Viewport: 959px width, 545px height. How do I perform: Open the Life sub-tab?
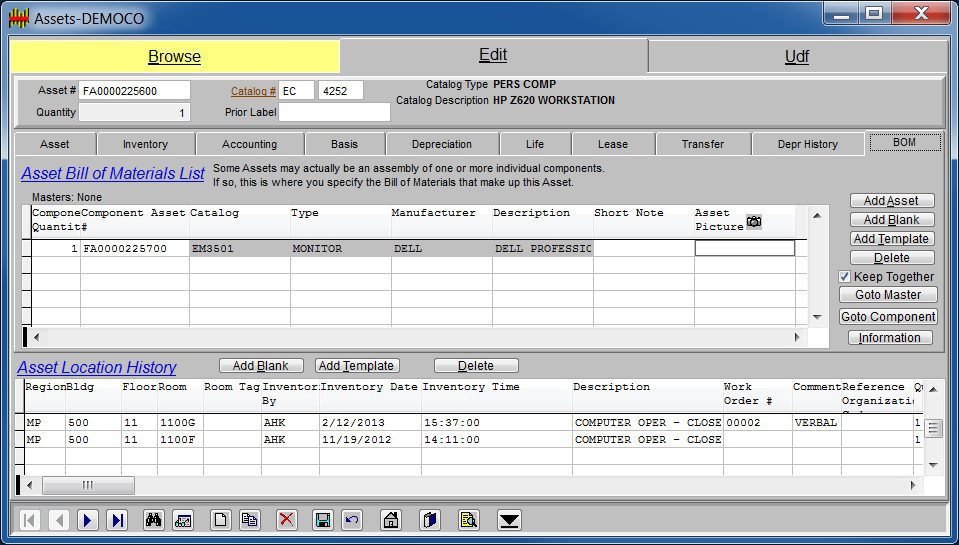[x=535, y=144]
